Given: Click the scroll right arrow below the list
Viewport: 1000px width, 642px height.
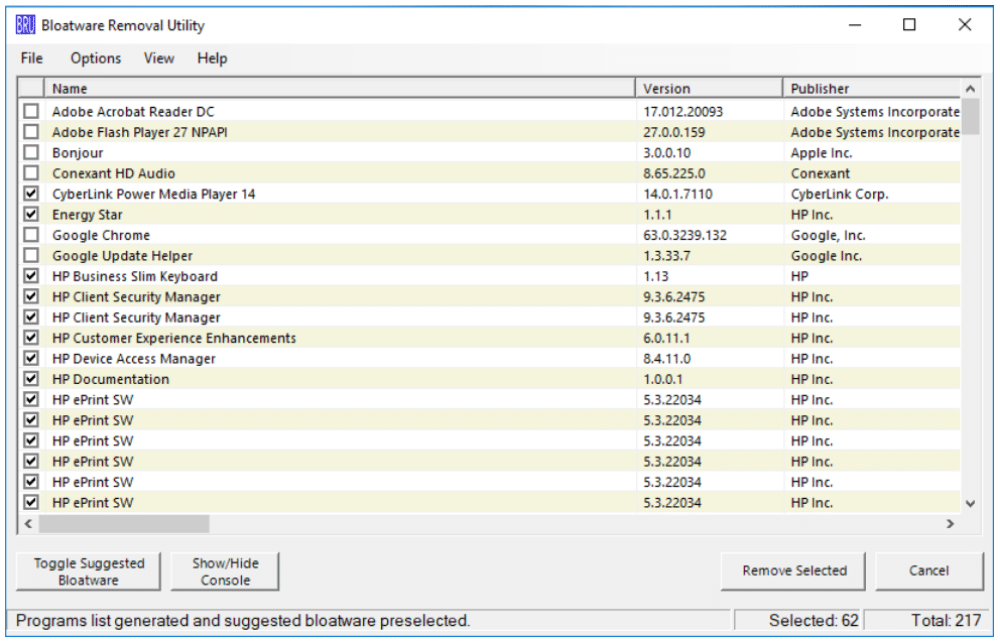Looking at the screenshot, I should tap(950, 523).
